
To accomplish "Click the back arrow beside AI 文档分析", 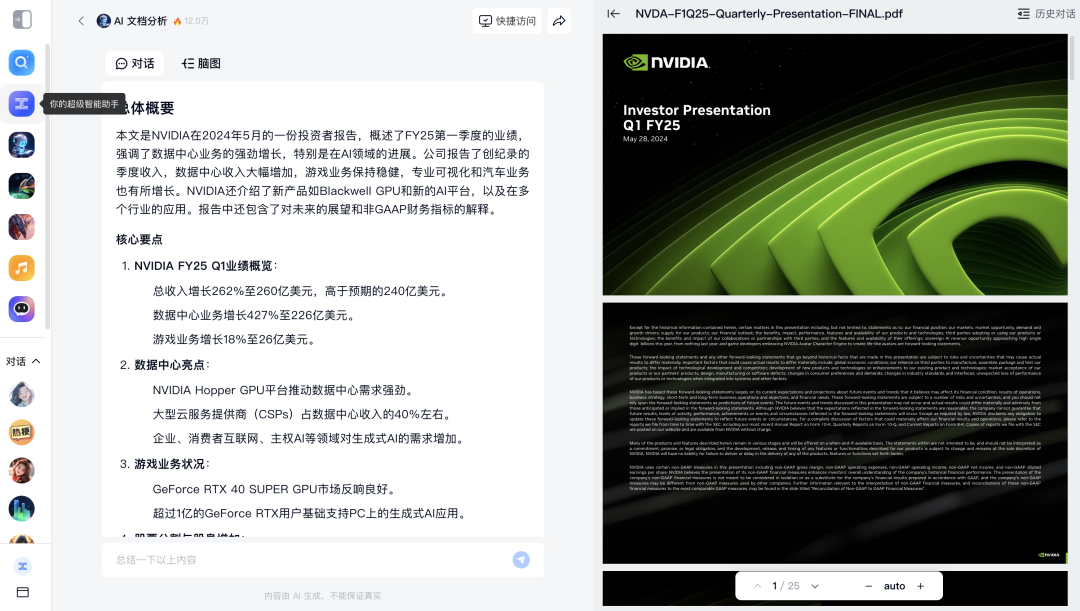I will click(81, 20).
